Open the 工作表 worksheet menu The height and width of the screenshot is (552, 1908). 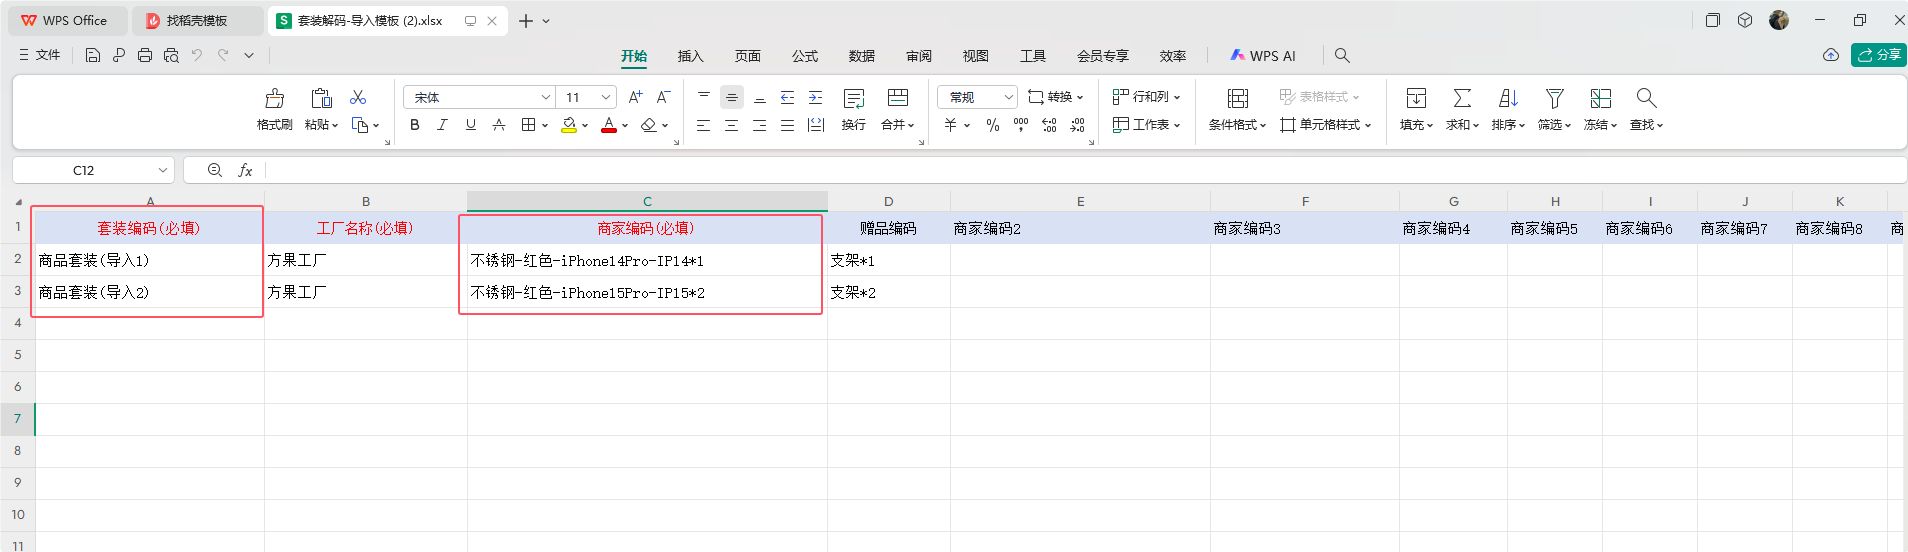(1147, 125)
